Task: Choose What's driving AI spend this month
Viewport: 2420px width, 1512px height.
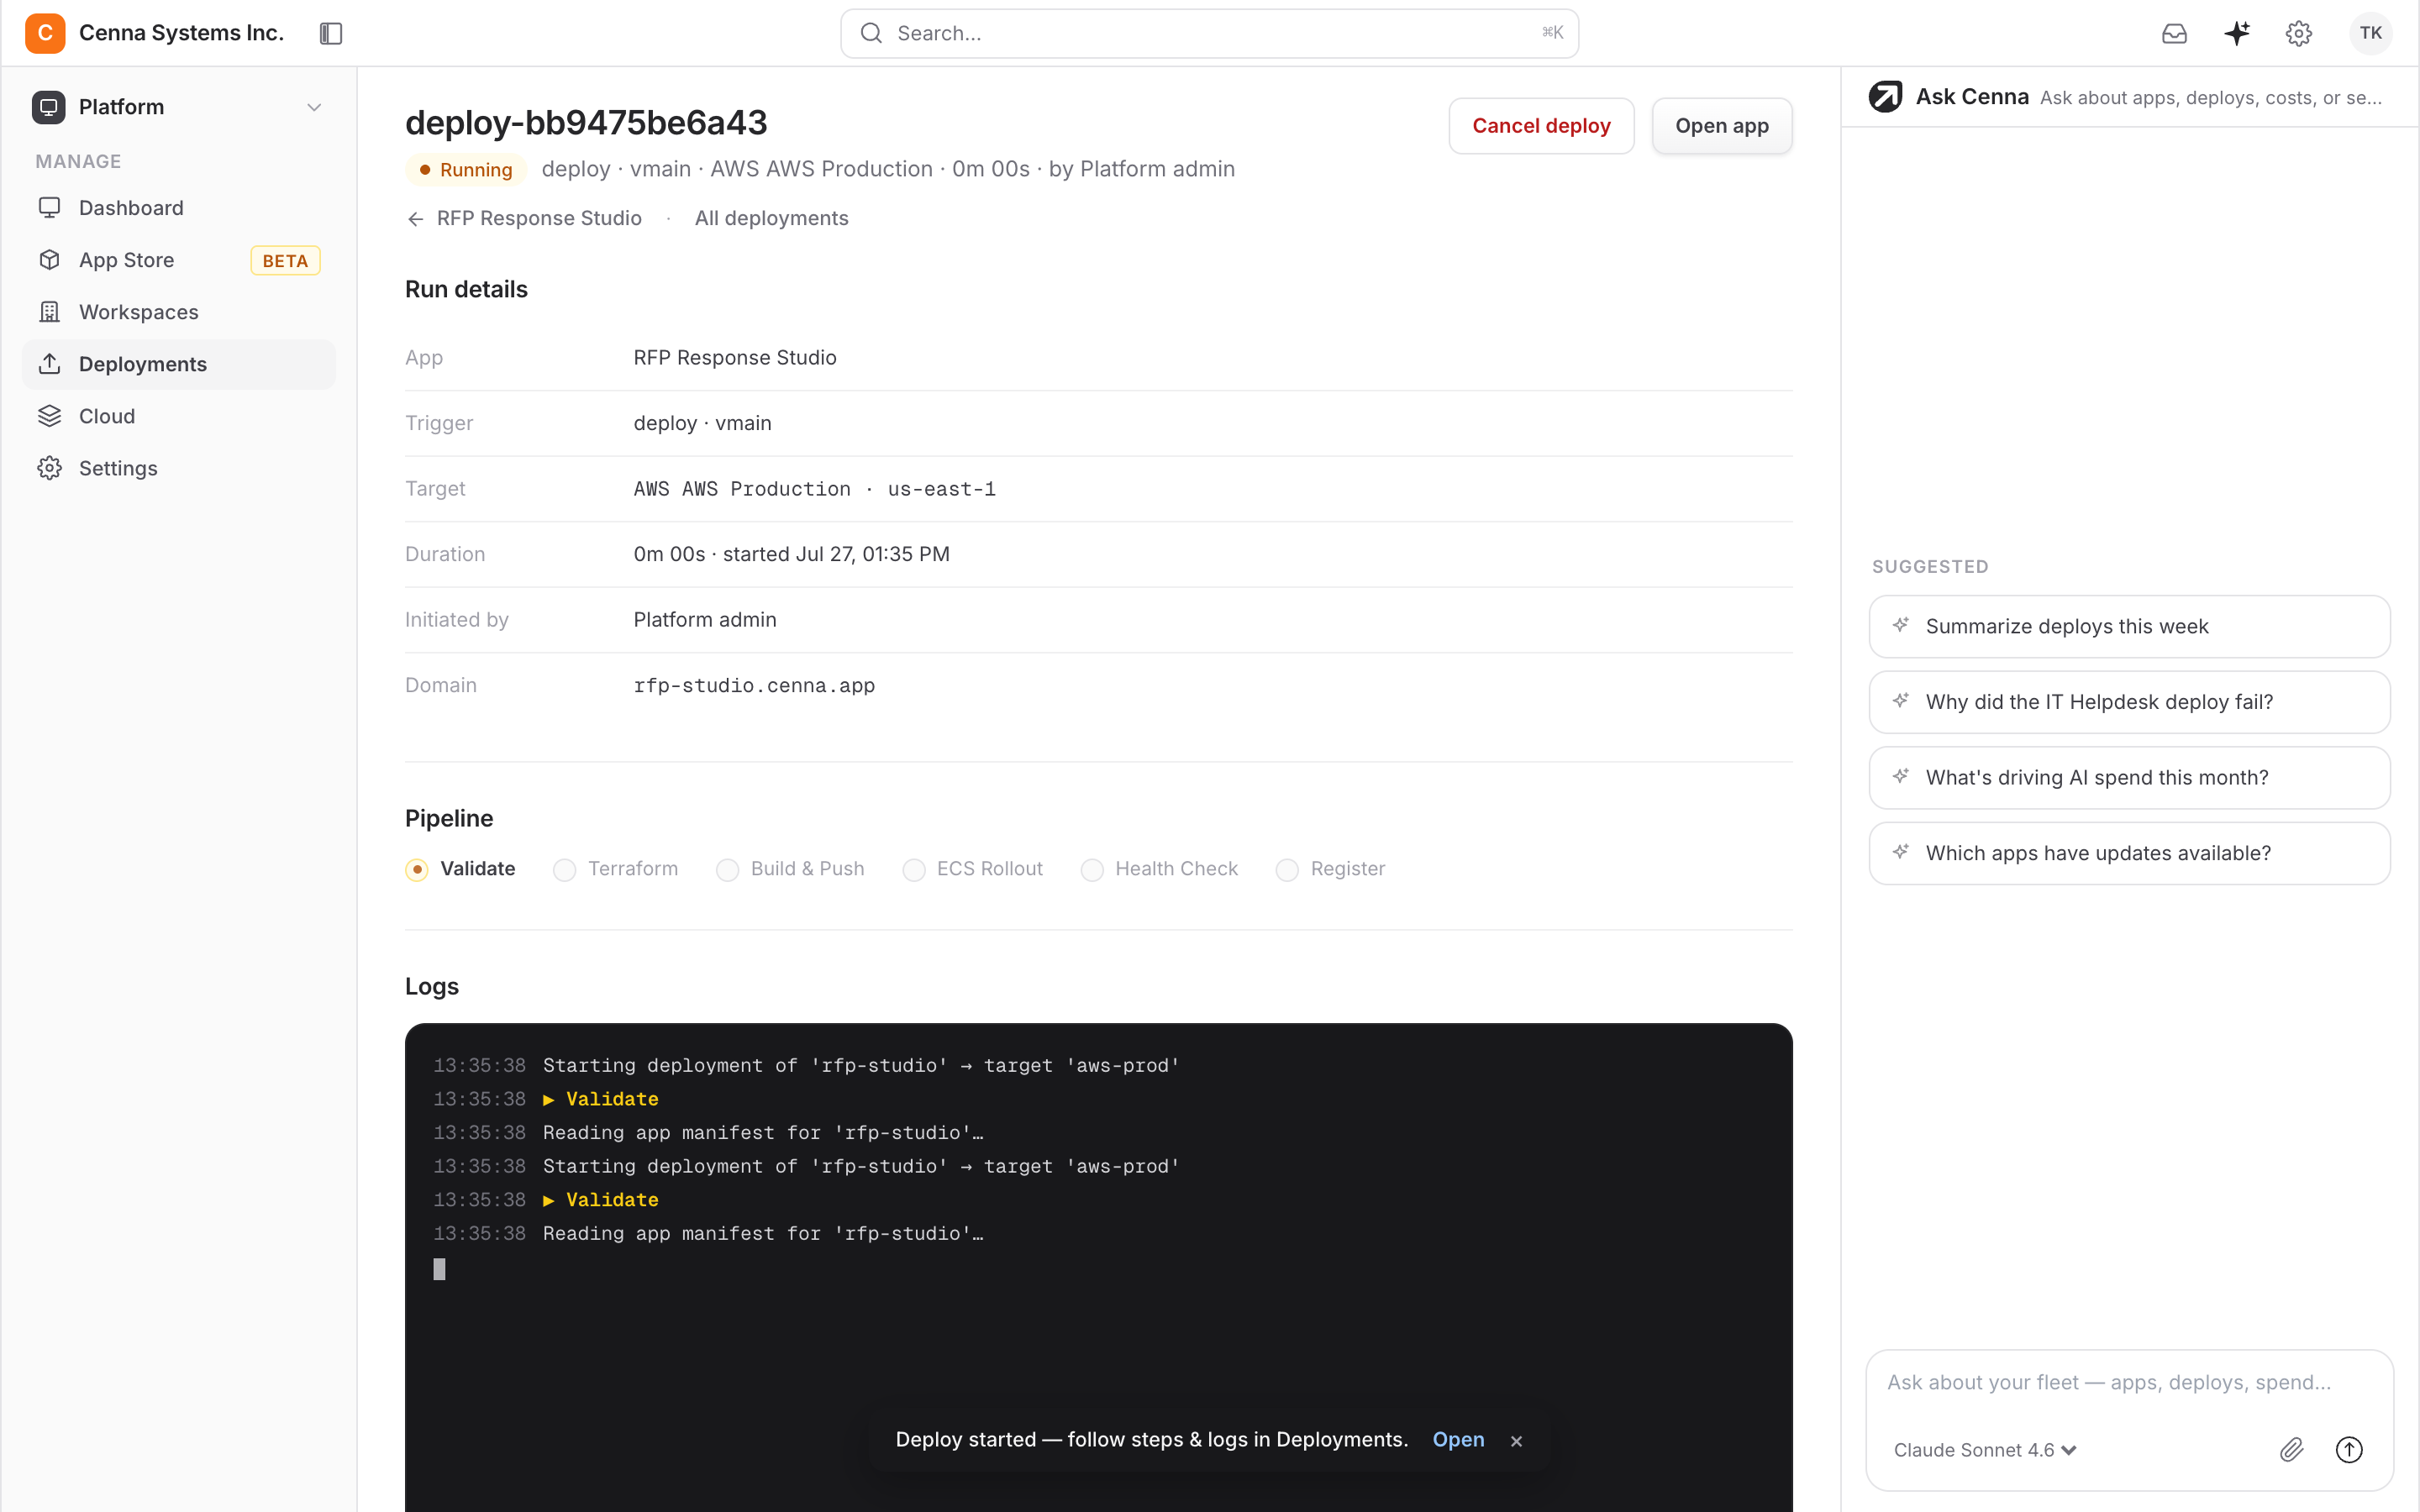Action: coord(2129,777)
